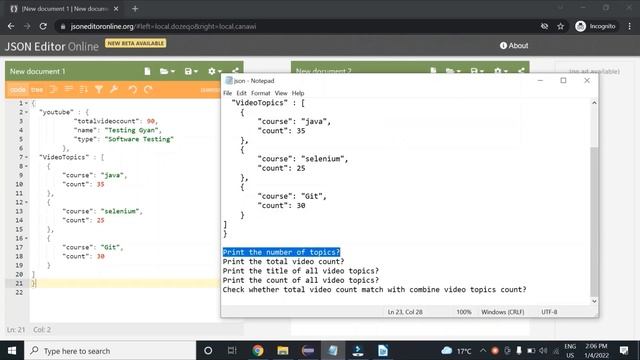
Task: Show hidden system tray icons
Action: (x=483, y=351)
